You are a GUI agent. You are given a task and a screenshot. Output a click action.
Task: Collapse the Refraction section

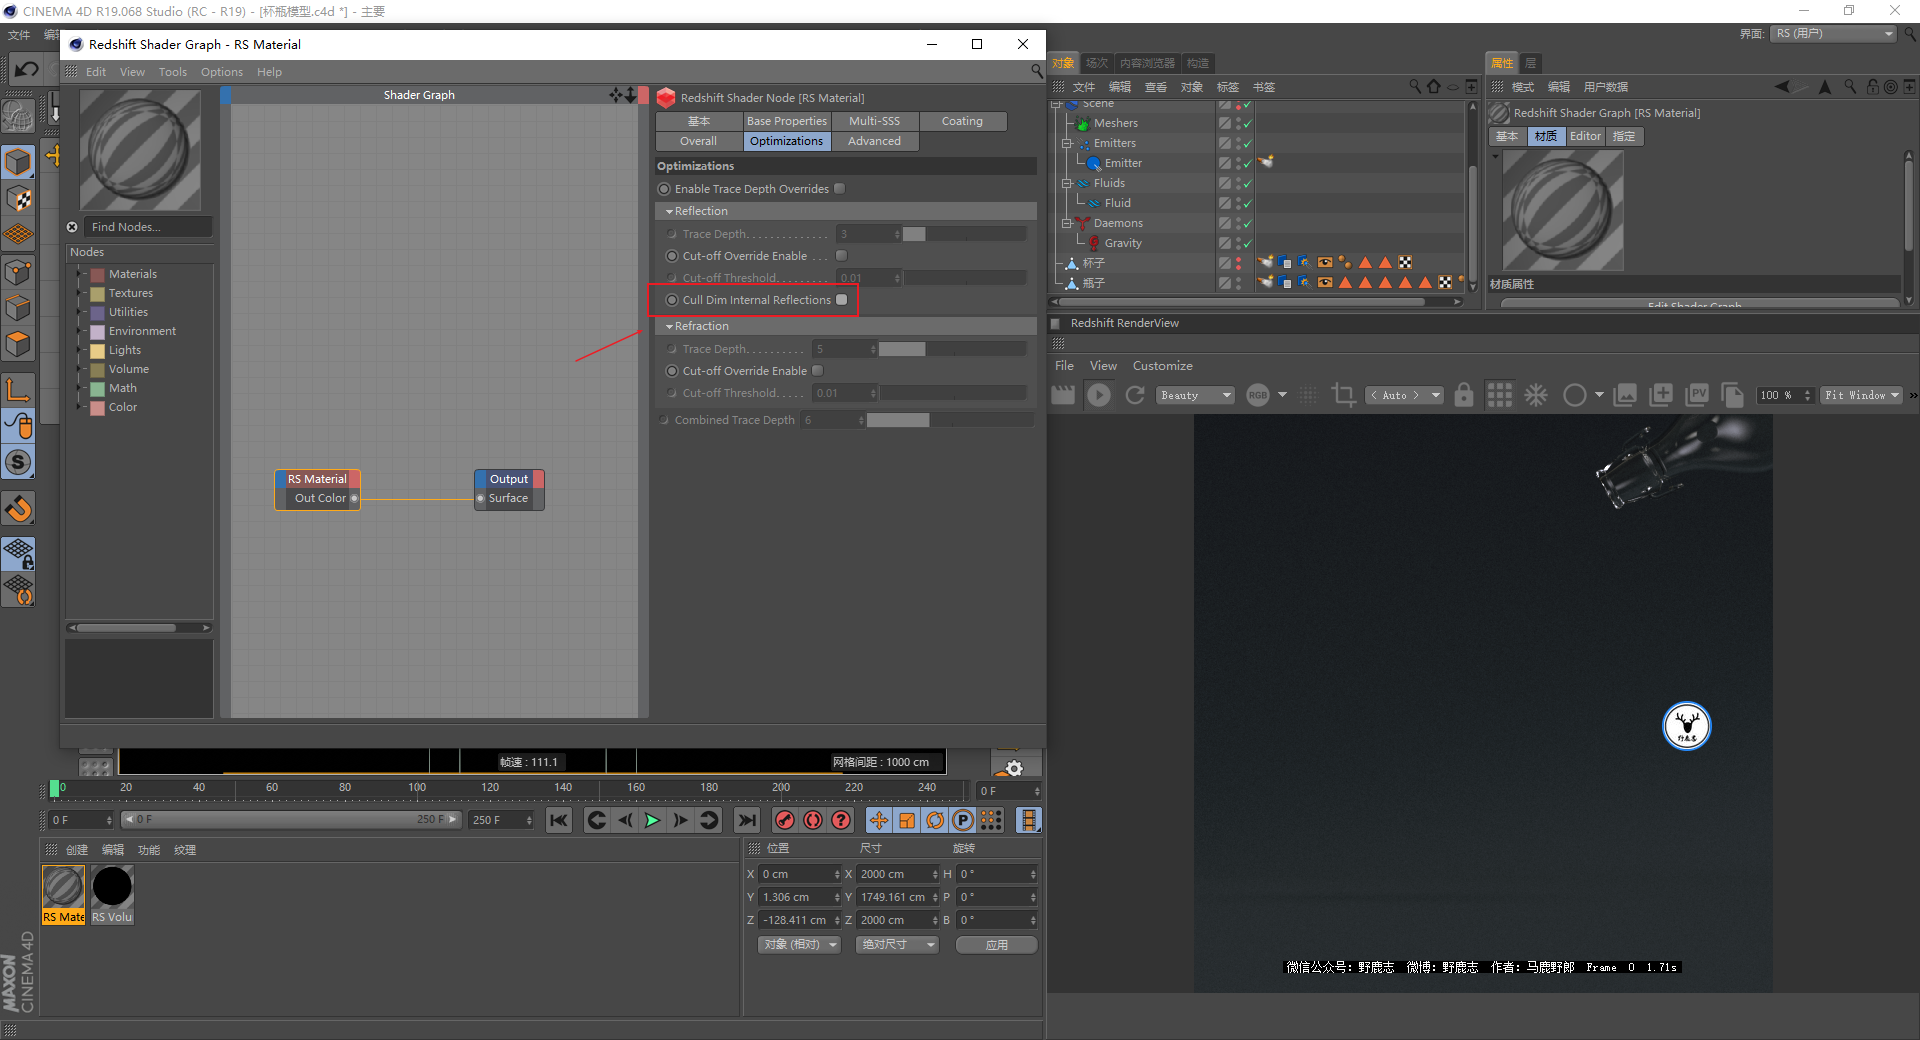tap(669, 326)
